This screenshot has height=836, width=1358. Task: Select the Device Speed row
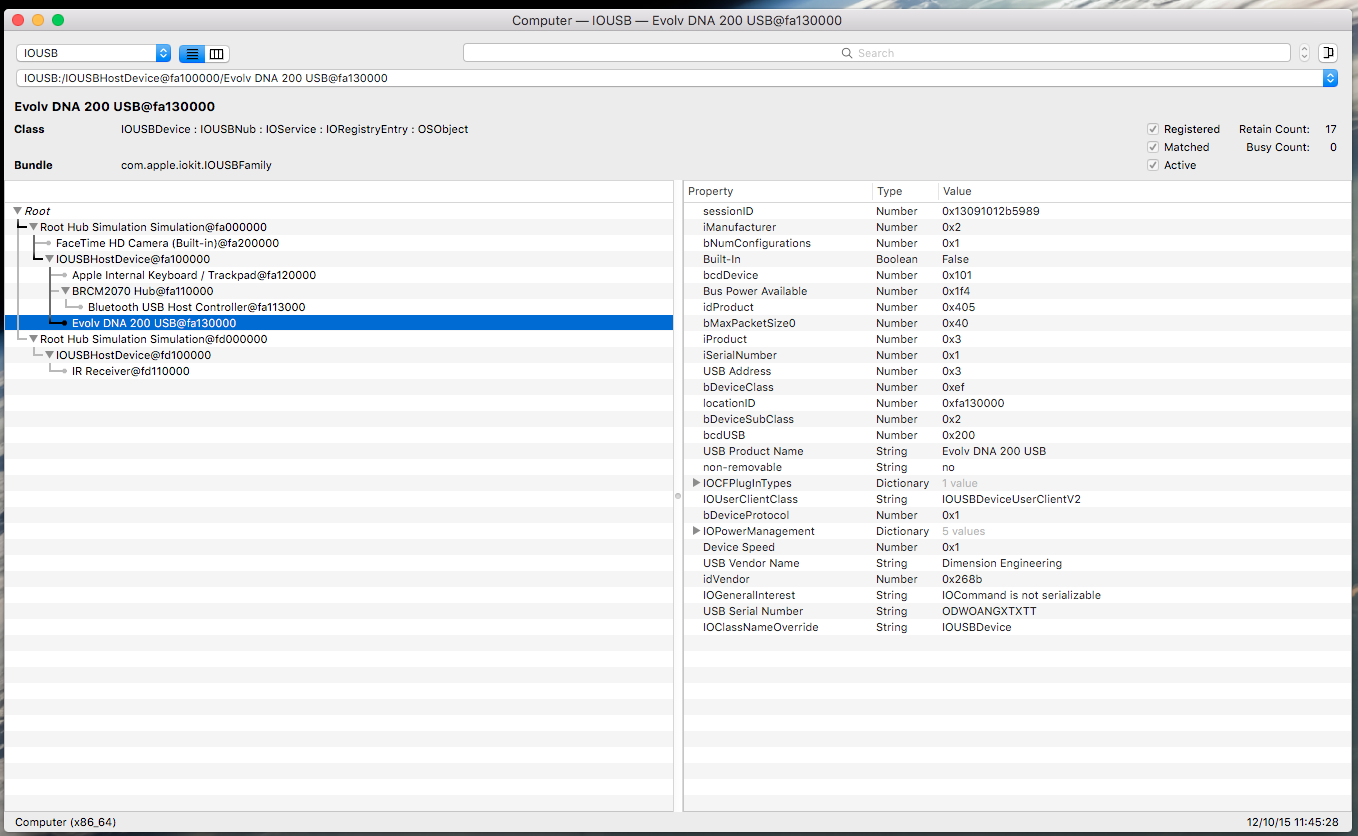point(1017,547)
